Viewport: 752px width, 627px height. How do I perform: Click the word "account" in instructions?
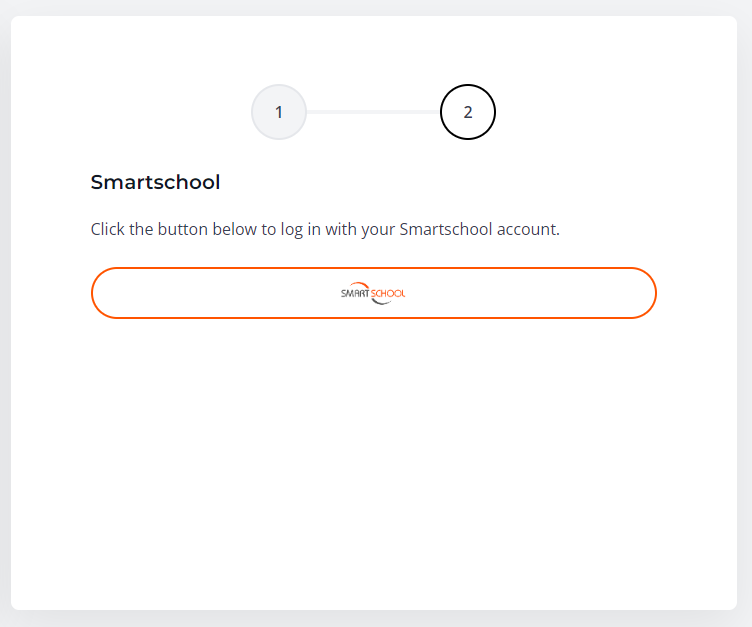pos(527,229)
